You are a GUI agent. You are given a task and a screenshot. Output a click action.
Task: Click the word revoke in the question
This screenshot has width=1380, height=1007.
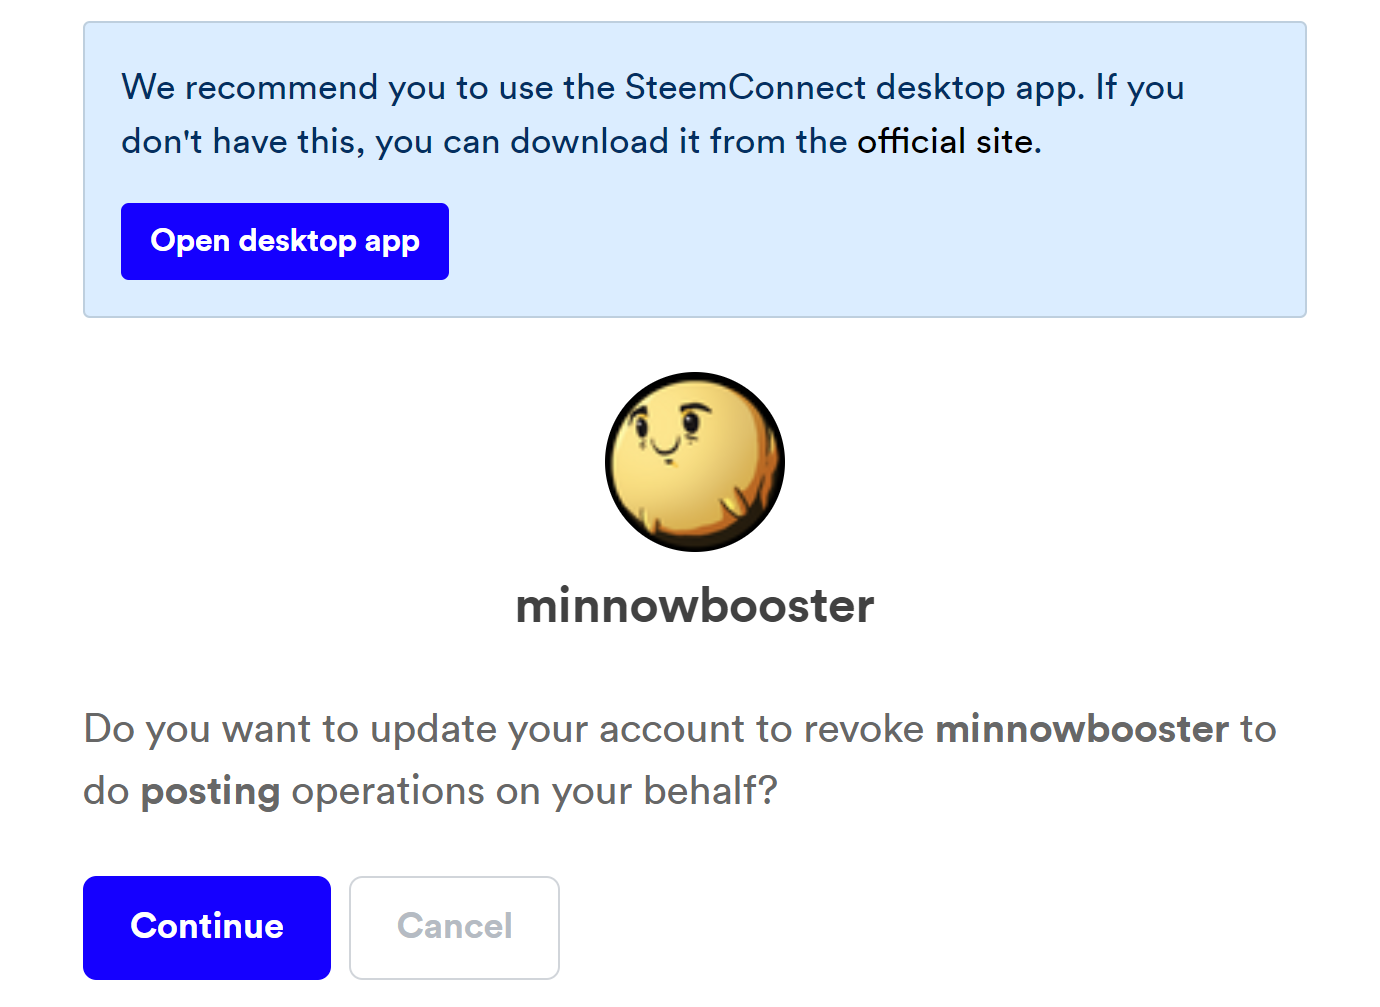tap(863, 729)
